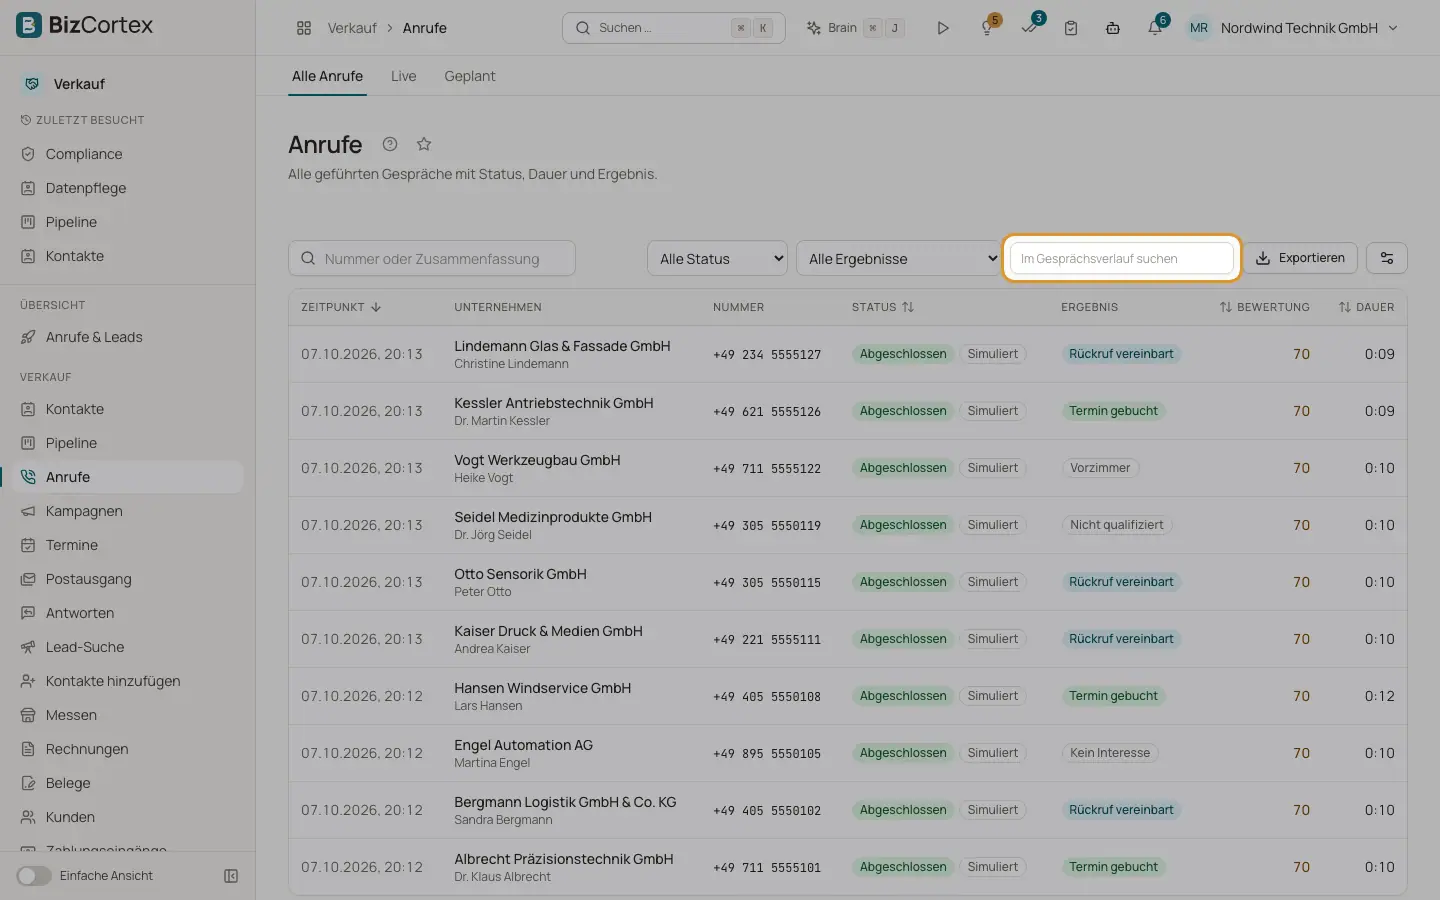Toggle the Einfache Ansicht switch
Screen dimensions: 1440x900
(x=33, y=876)
